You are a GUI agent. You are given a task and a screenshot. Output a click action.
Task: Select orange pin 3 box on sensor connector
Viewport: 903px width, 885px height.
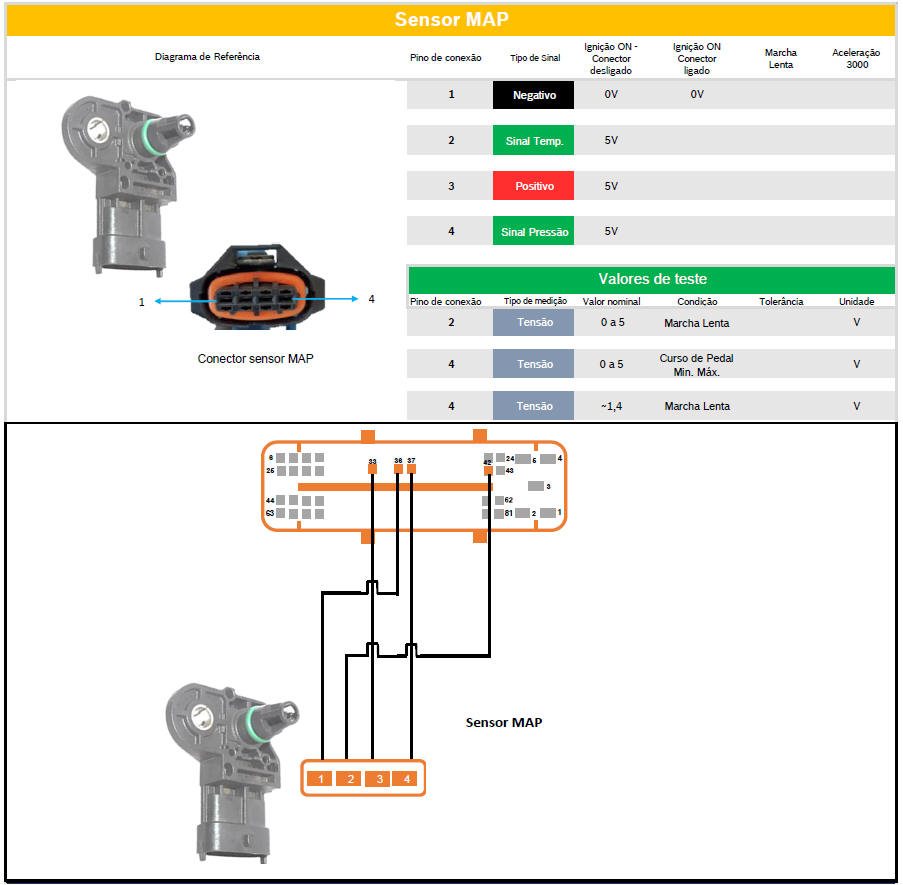click(x=377, y=779)
